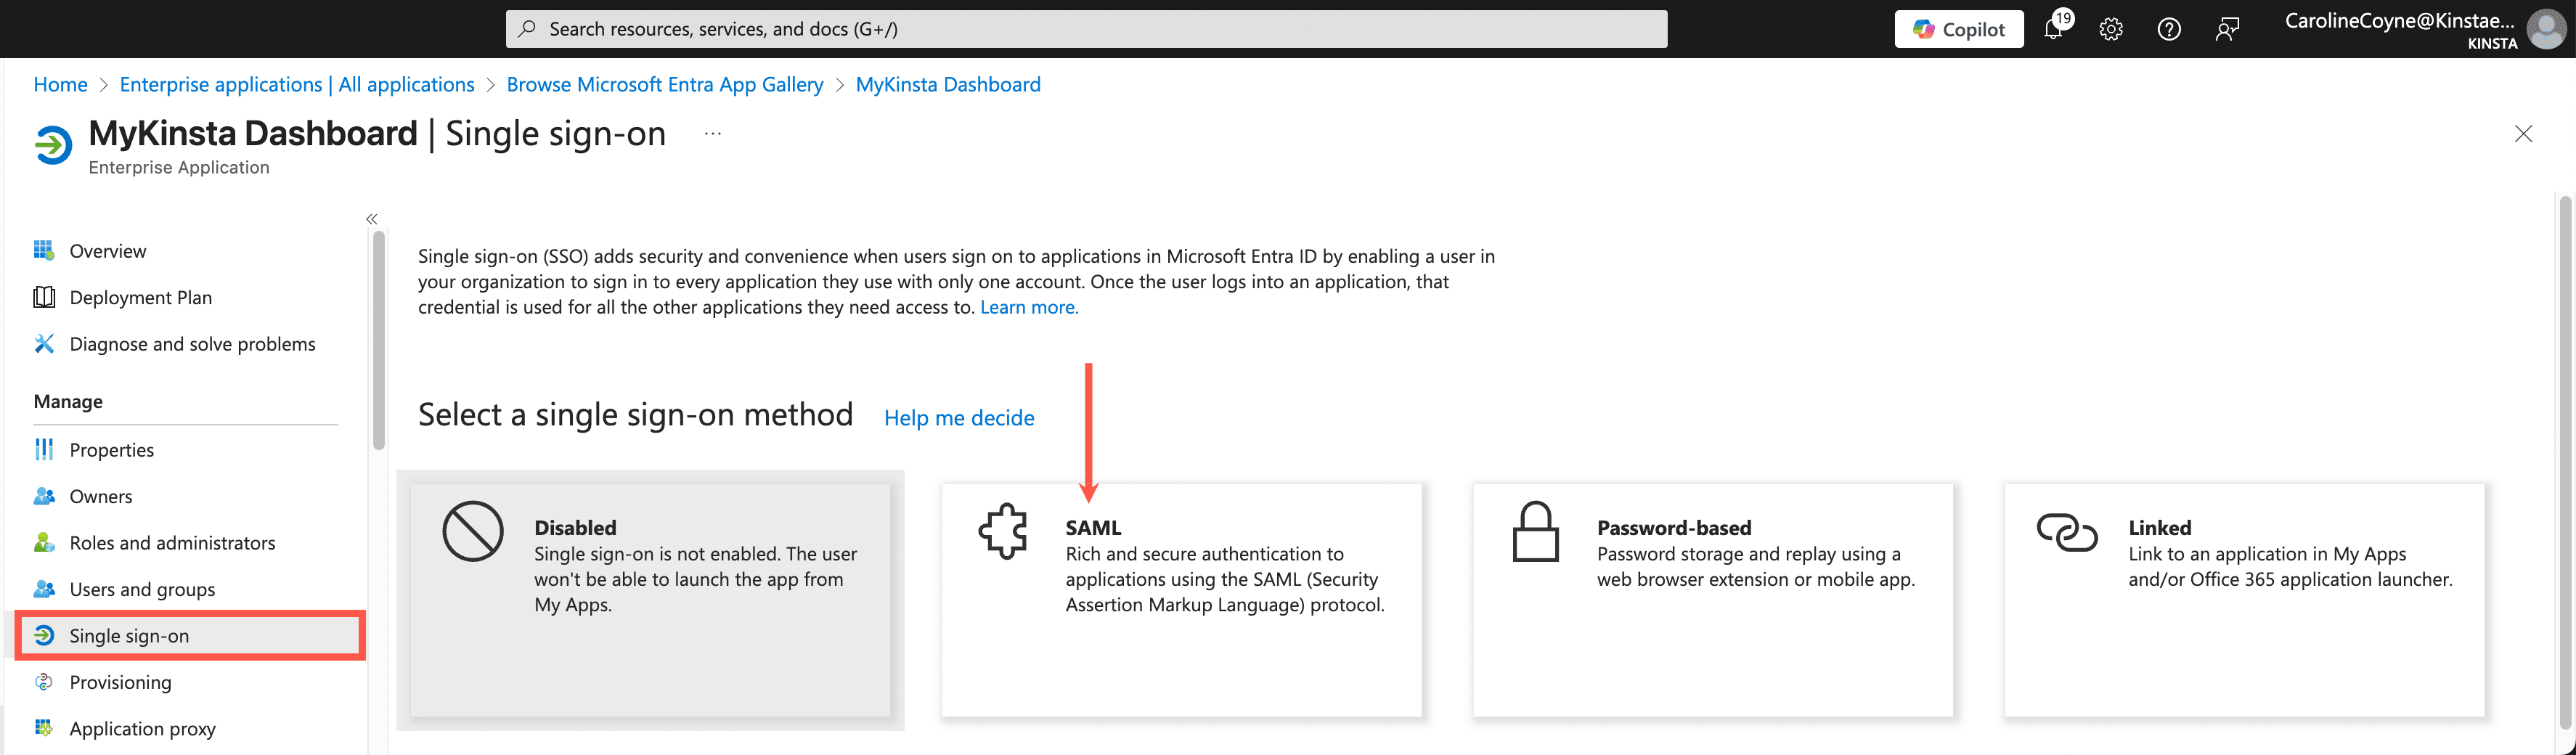
Task: Click the Application proxy icon
Action: click(44, 728)
